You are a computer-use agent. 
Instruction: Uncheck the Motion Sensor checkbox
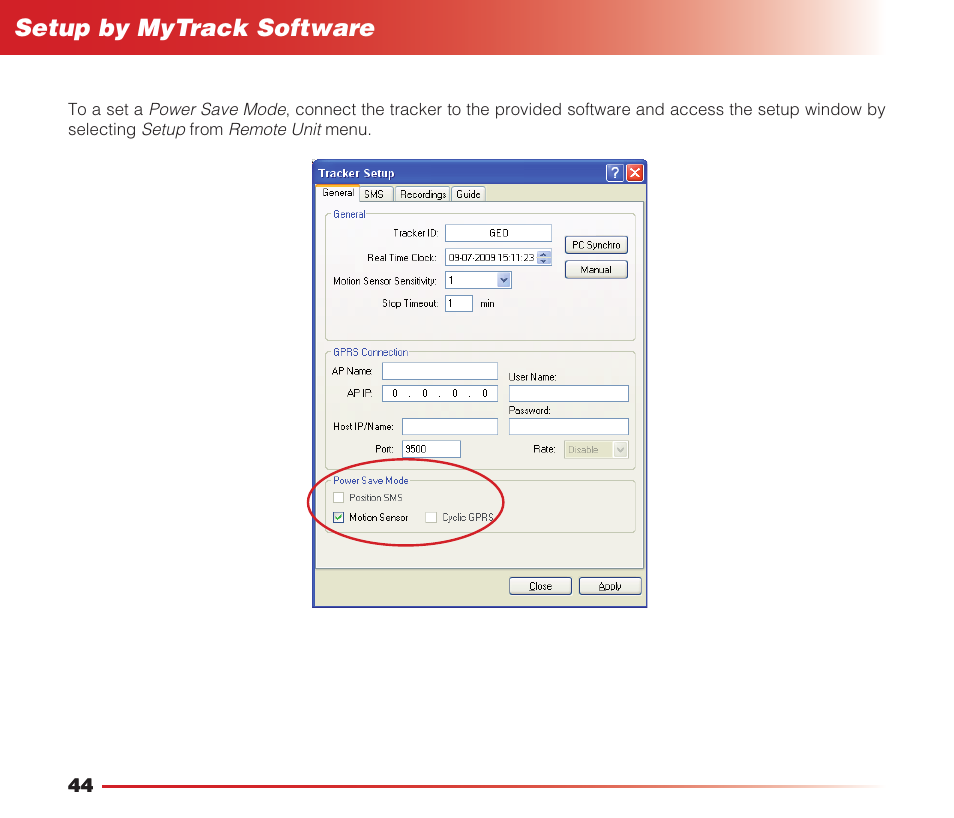coord(339,517)
